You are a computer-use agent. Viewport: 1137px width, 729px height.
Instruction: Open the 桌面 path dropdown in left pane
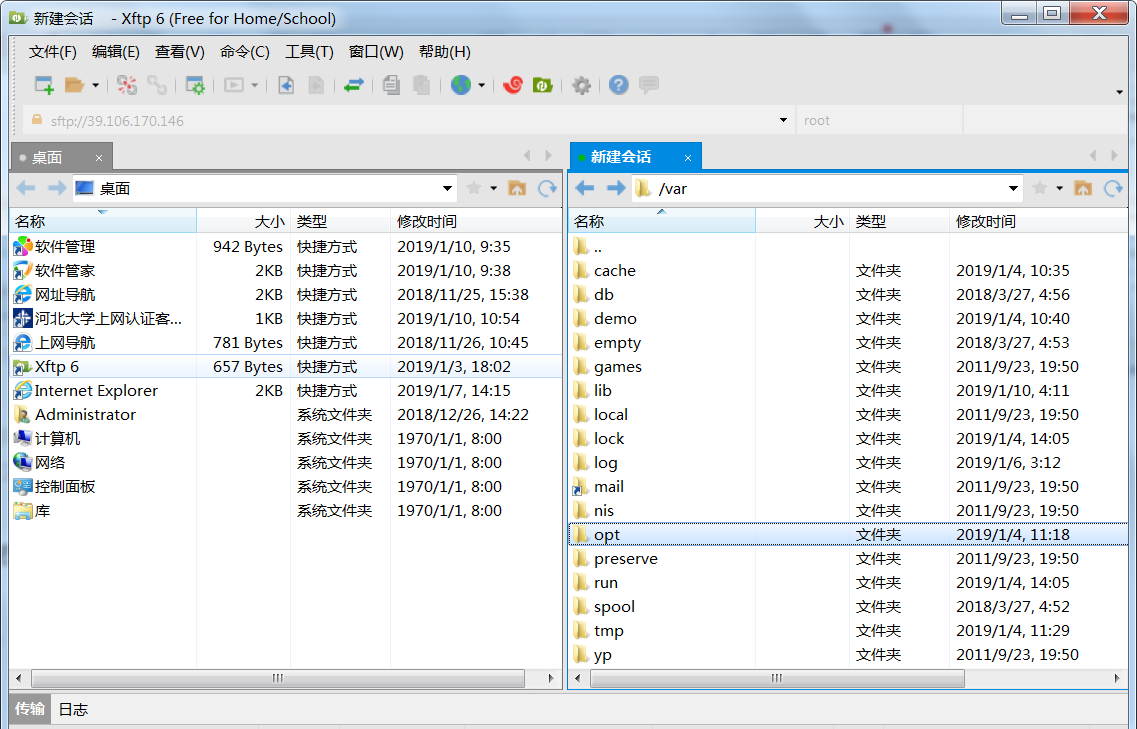[x=446, y=188]
